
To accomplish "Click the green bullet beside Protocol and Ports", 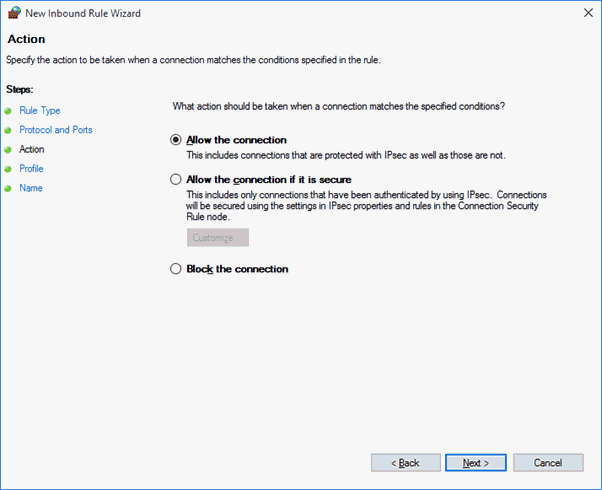I will [8, 130].
